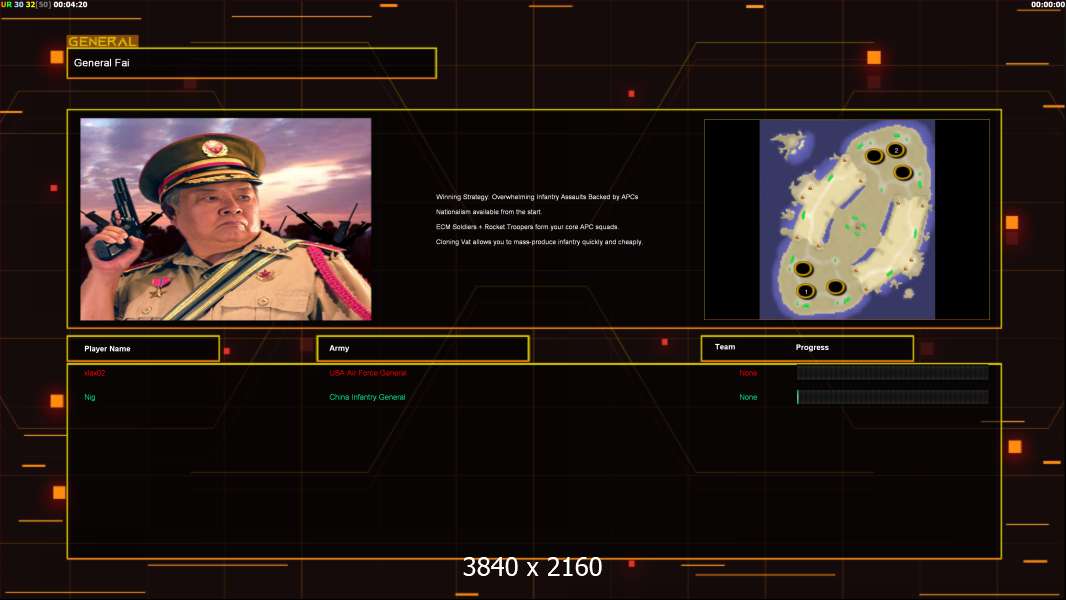
Task: Click the Progress column label
Action: [812, 347]
